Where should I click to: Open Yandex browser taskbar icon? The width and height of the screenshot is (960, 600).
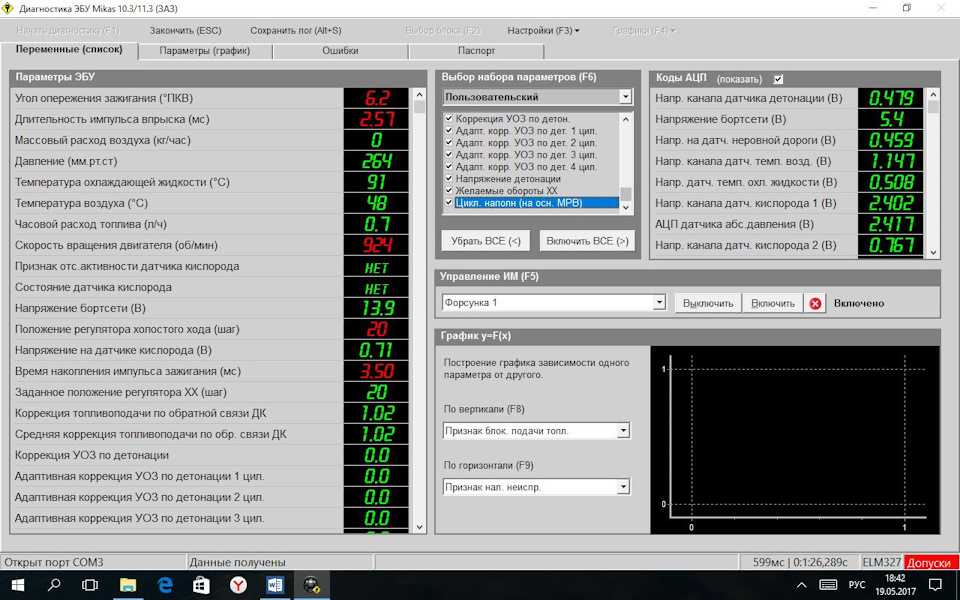(238, 586)
